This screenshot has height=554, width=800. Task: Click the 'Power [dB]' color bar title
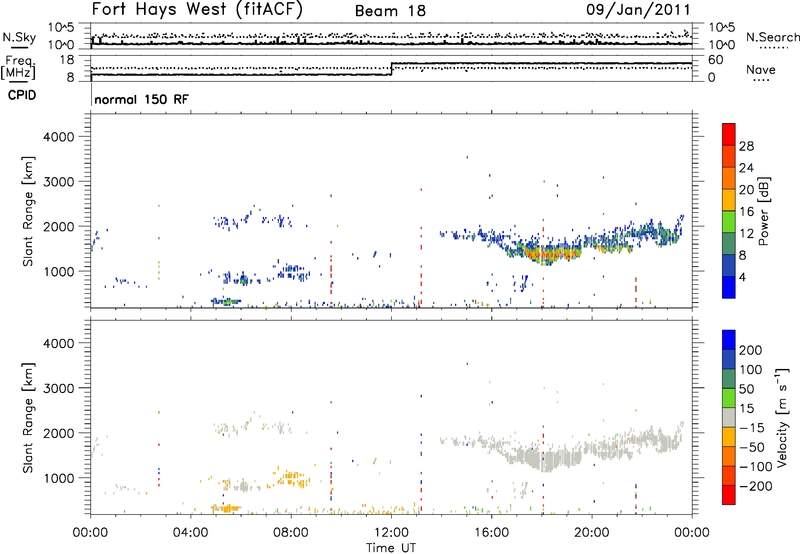(x=764, y=211)
